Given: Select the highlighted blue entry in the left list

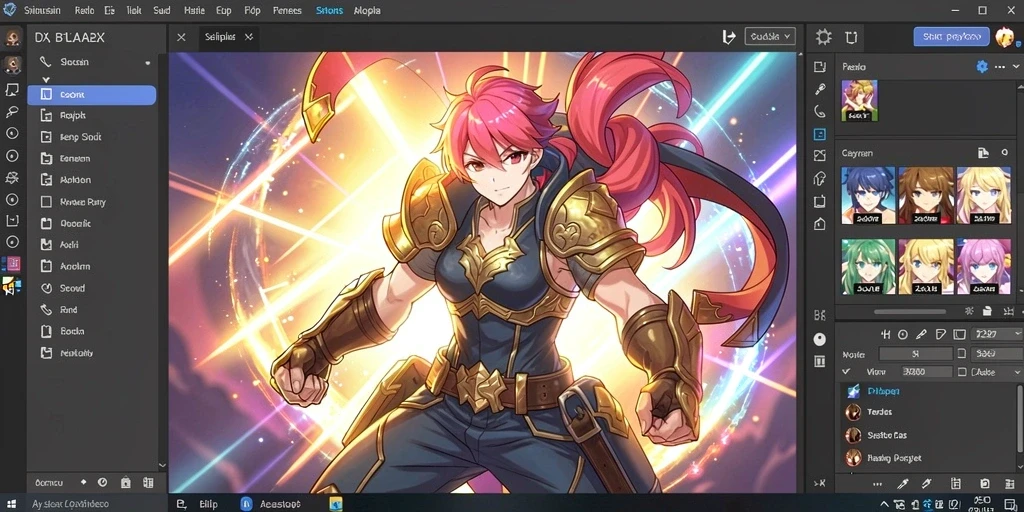Looking at the screenshot, I should pos(91,95).
